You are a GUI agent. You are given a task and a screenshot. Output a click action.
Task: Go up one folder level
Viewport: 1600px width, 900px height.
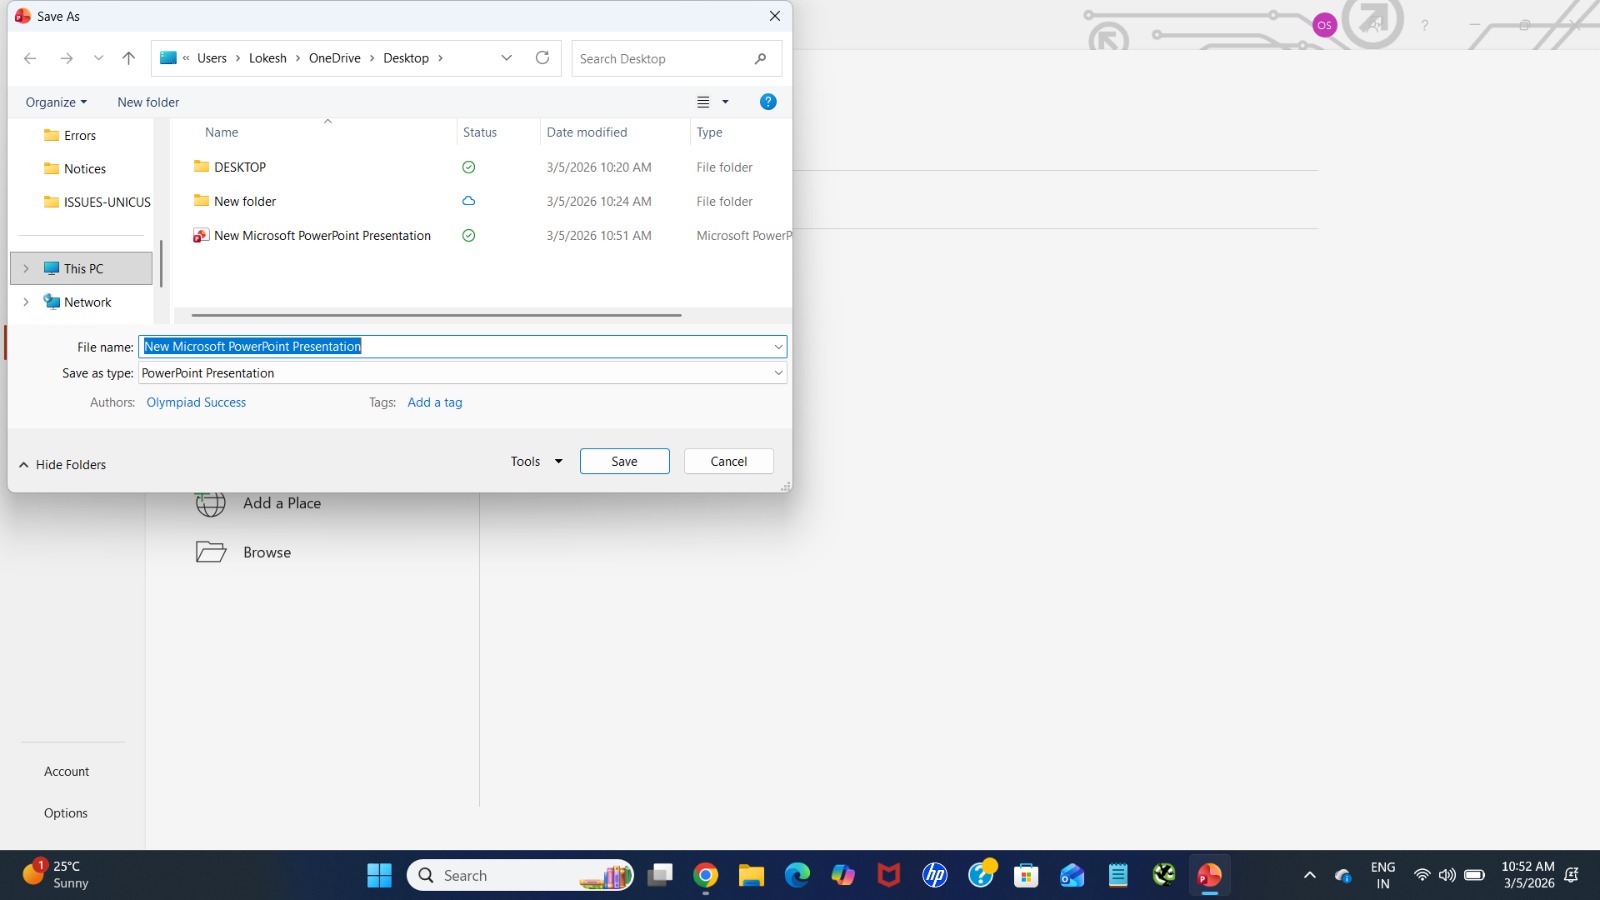128,58
